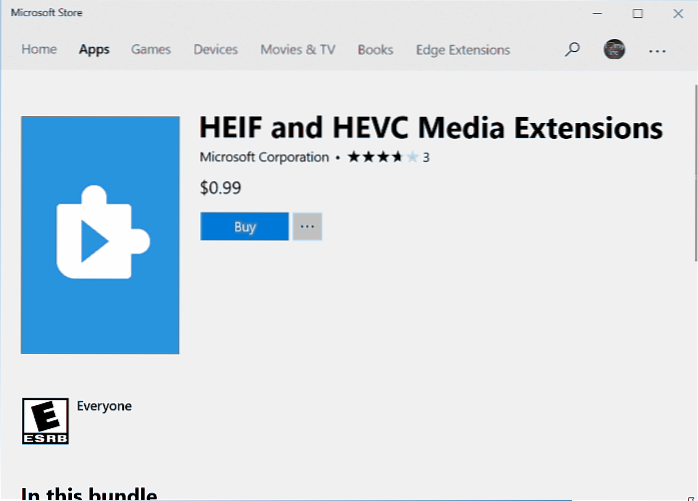
Task: Open the Games tab
Action: pyautogui.click(x=151, y=50)
